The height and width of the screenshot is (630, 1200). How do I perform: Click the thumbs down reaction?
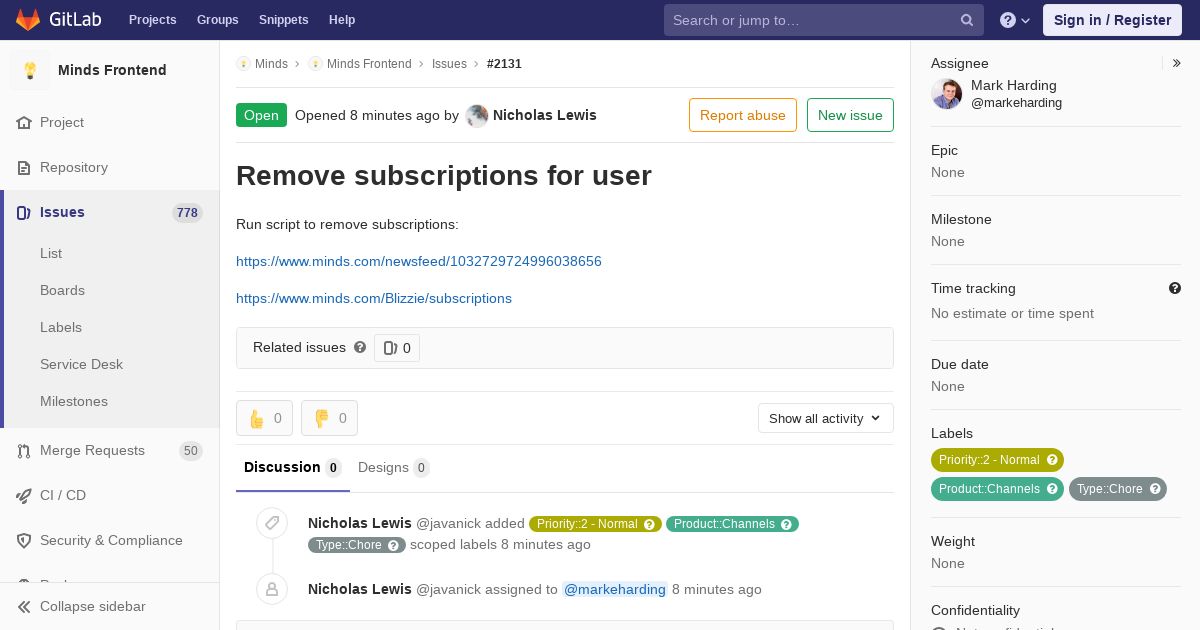click(329, 418)
